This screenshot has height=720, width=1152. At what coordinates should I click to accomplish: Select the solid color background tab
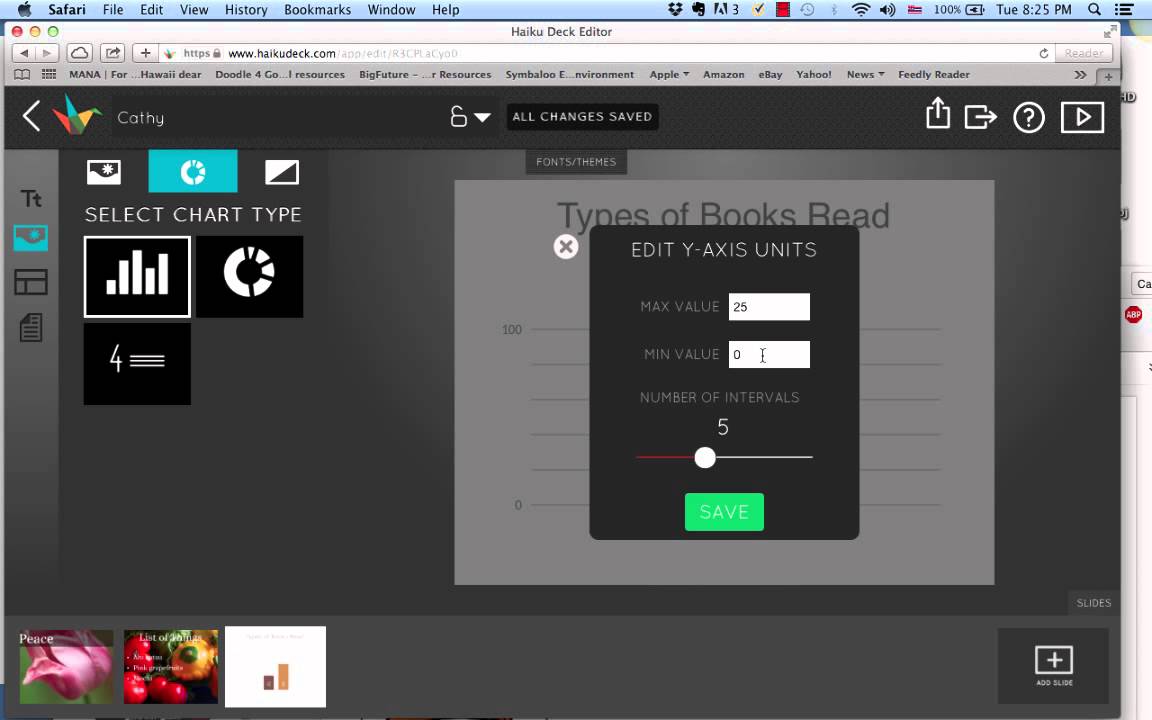click(x=281, y=172)
